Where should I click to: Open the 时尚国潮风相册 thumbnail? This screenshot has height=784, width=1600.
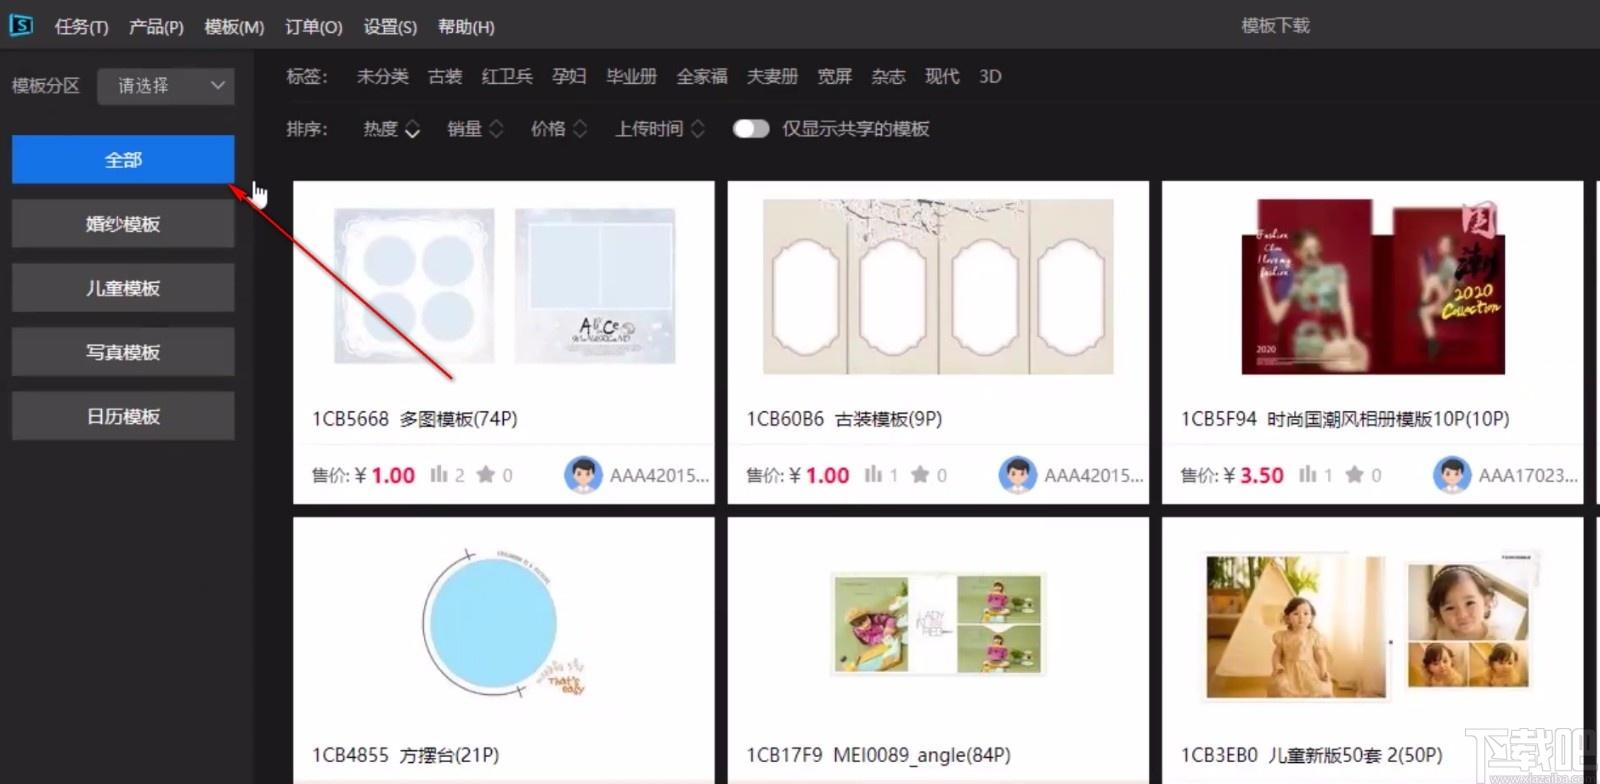coord(1373,286)
